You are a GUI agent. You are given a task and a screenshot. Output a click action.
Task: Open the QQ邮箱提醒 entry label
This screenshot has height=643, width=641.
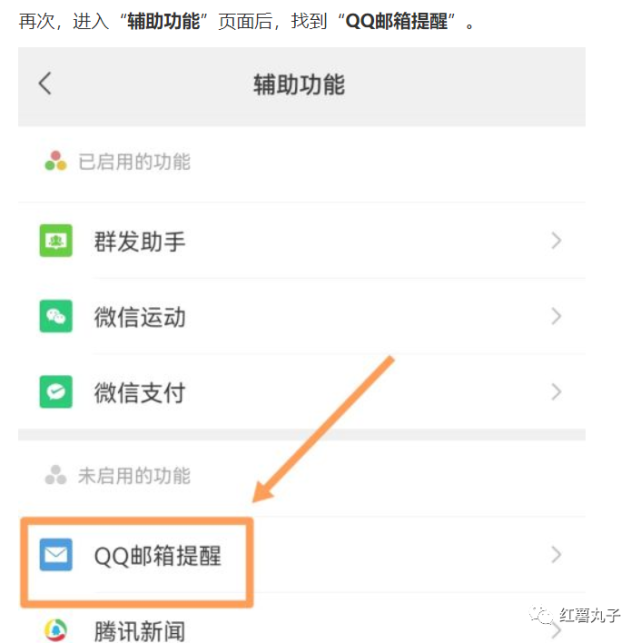(158, 556)
